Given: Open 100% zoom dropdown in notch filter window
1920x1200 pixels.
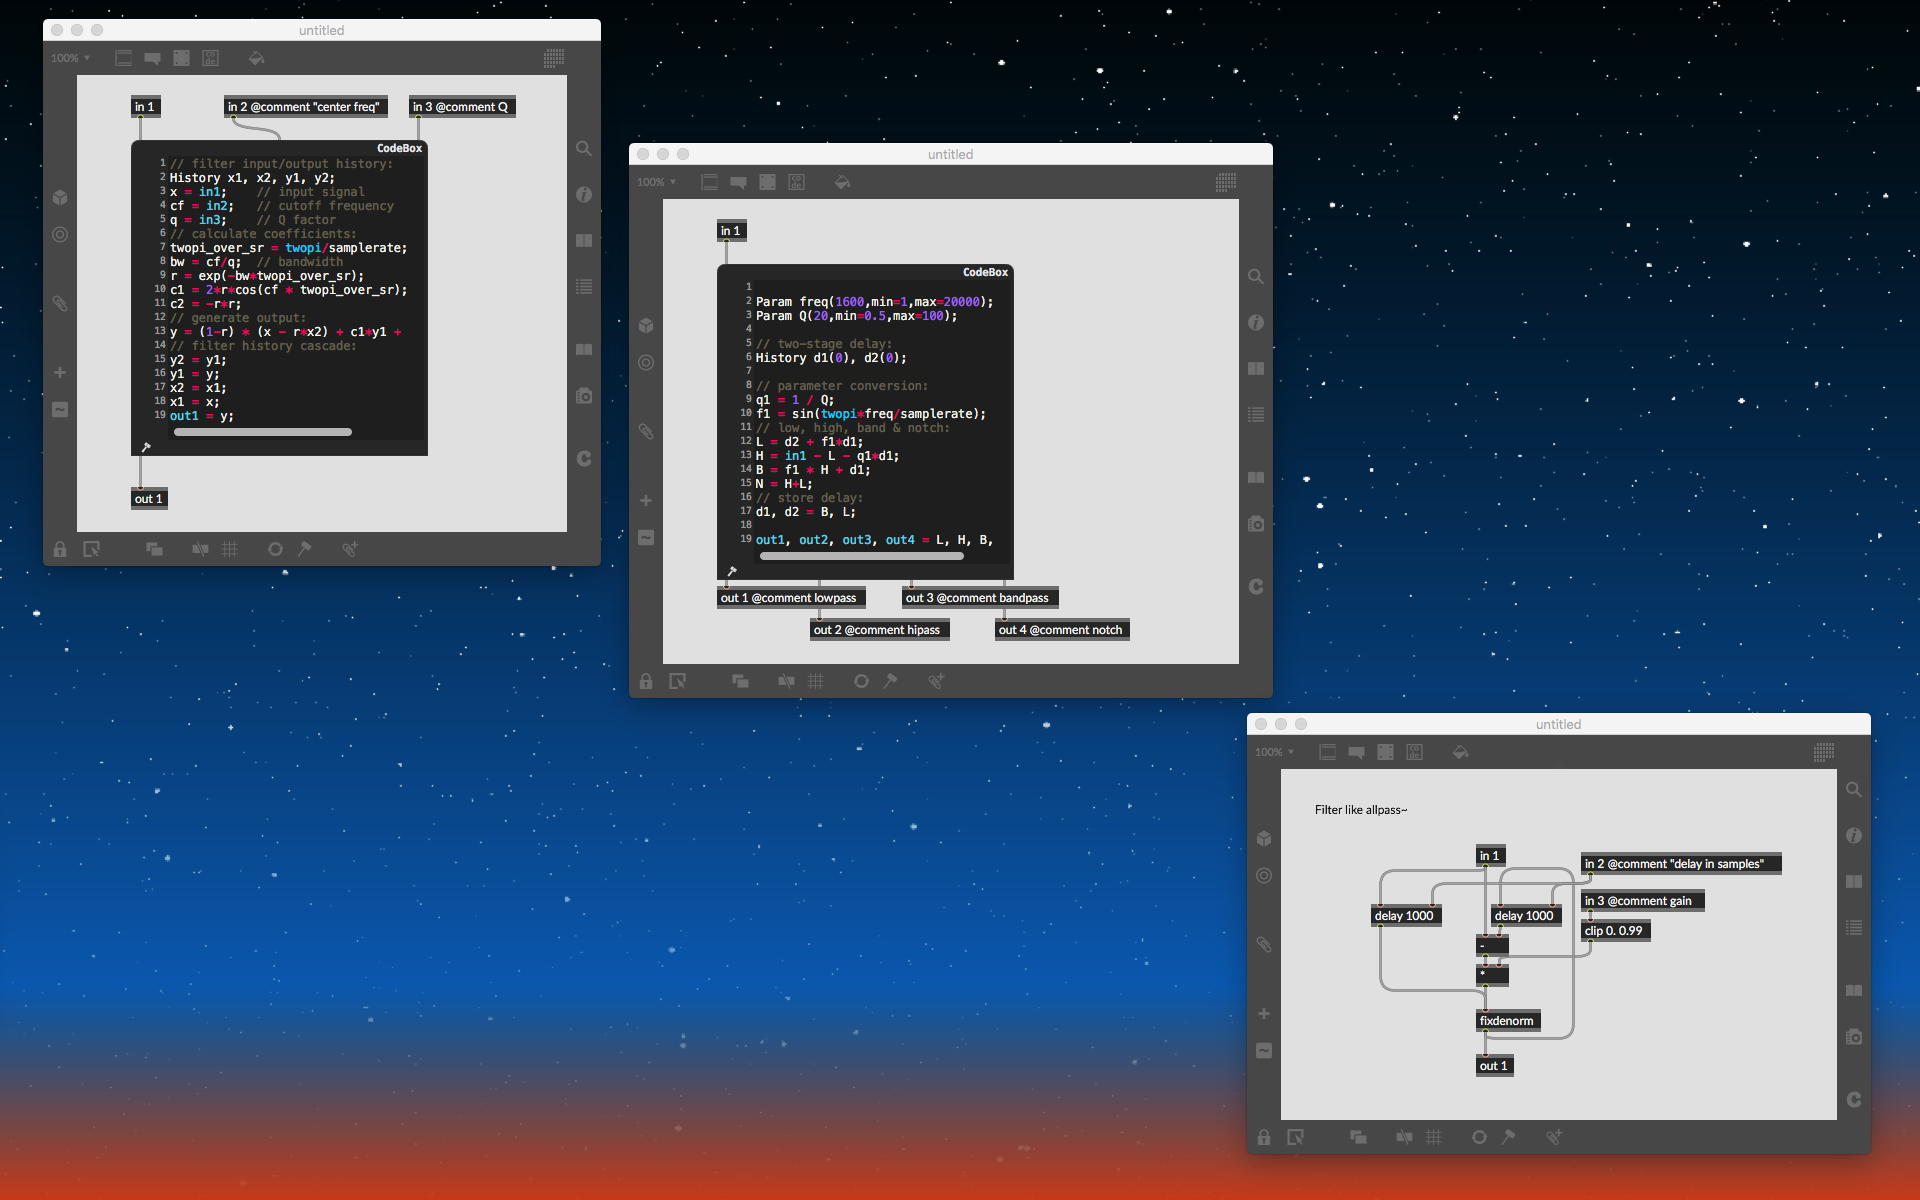Looking at the screenshot, I should point(656,182).
